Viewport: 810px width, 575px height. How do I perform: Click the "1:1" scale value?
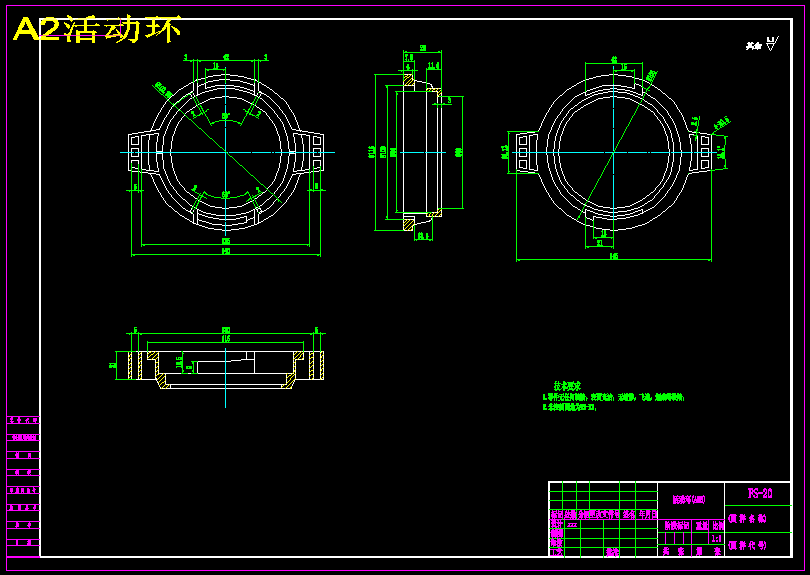716,539
